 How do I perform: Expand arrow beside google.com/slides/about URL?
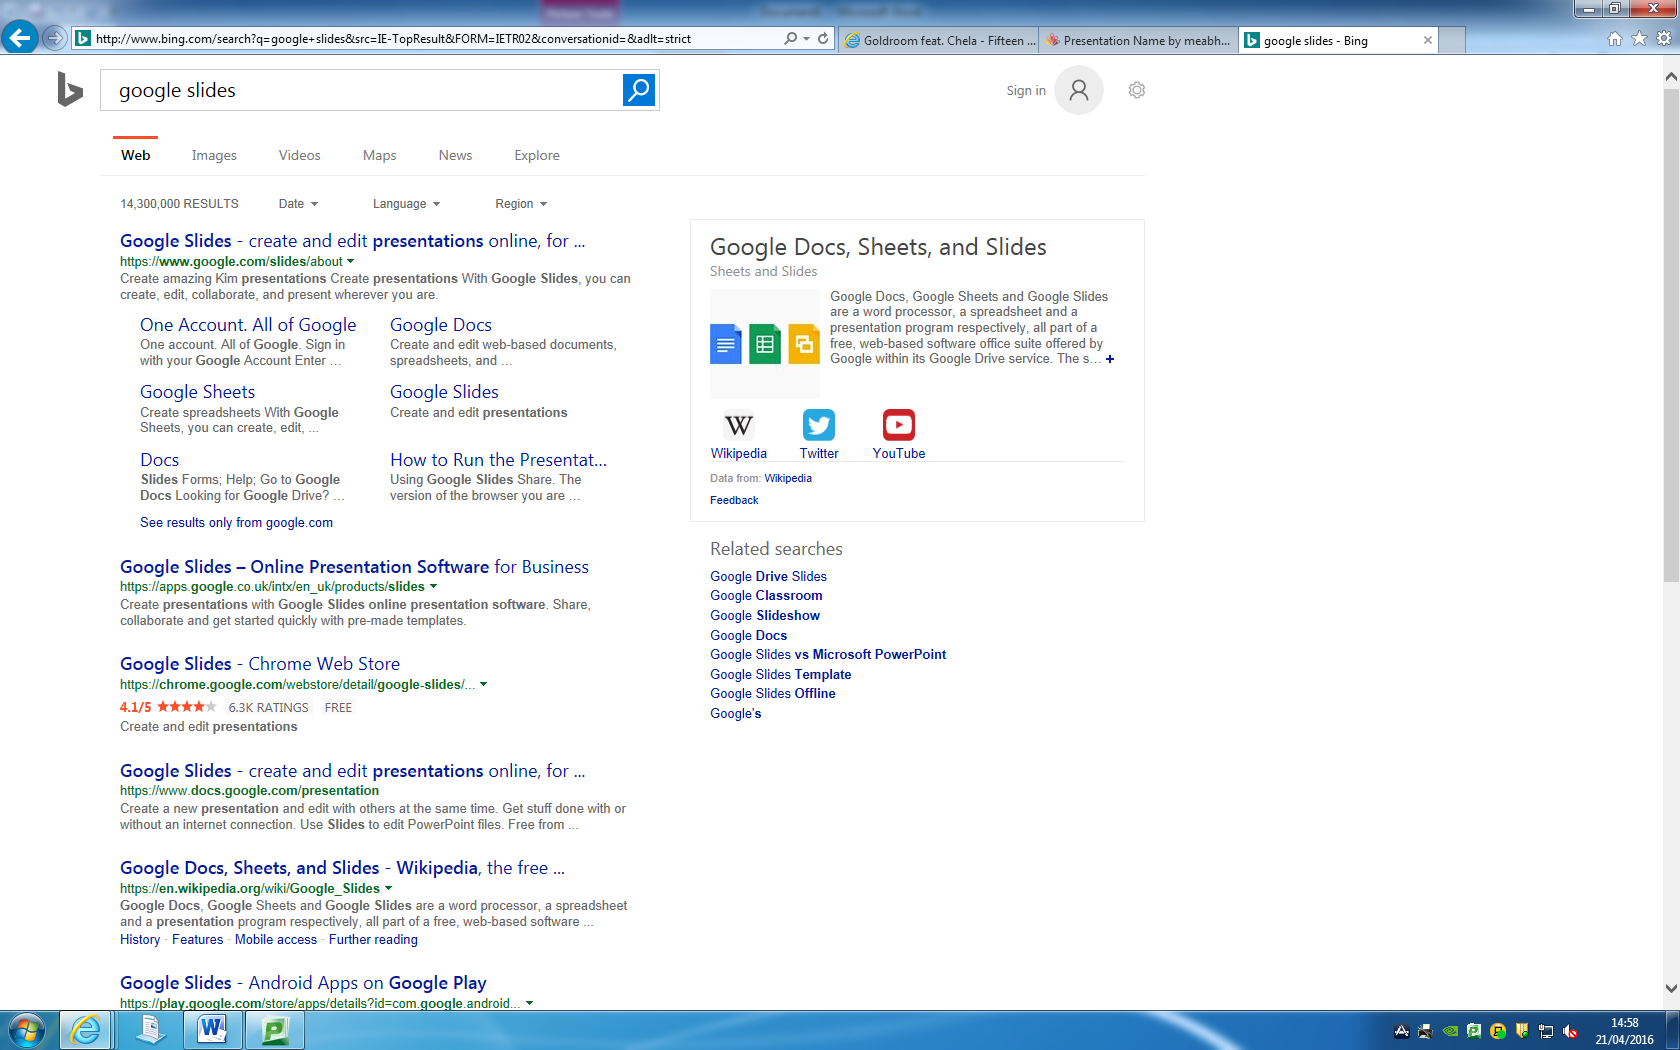point(350,262)
